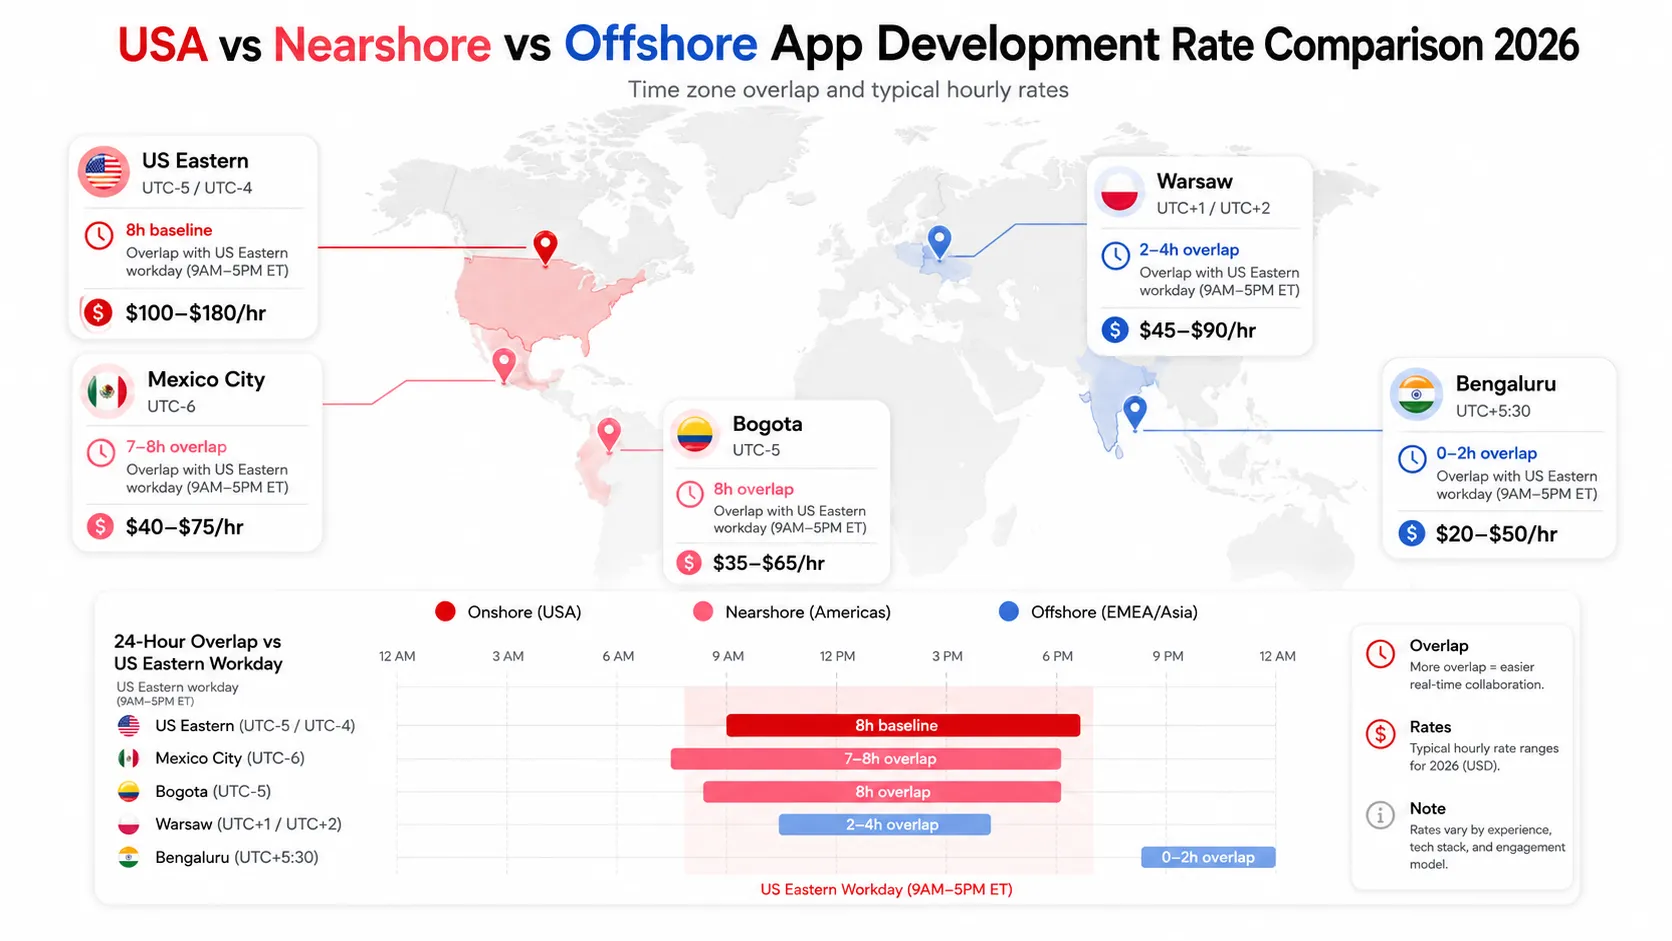Image resolution: width=1672 pixels, height=941 pixels.
Task: Click the 12 PM timeline axis label
Action: tap(838, 656)
